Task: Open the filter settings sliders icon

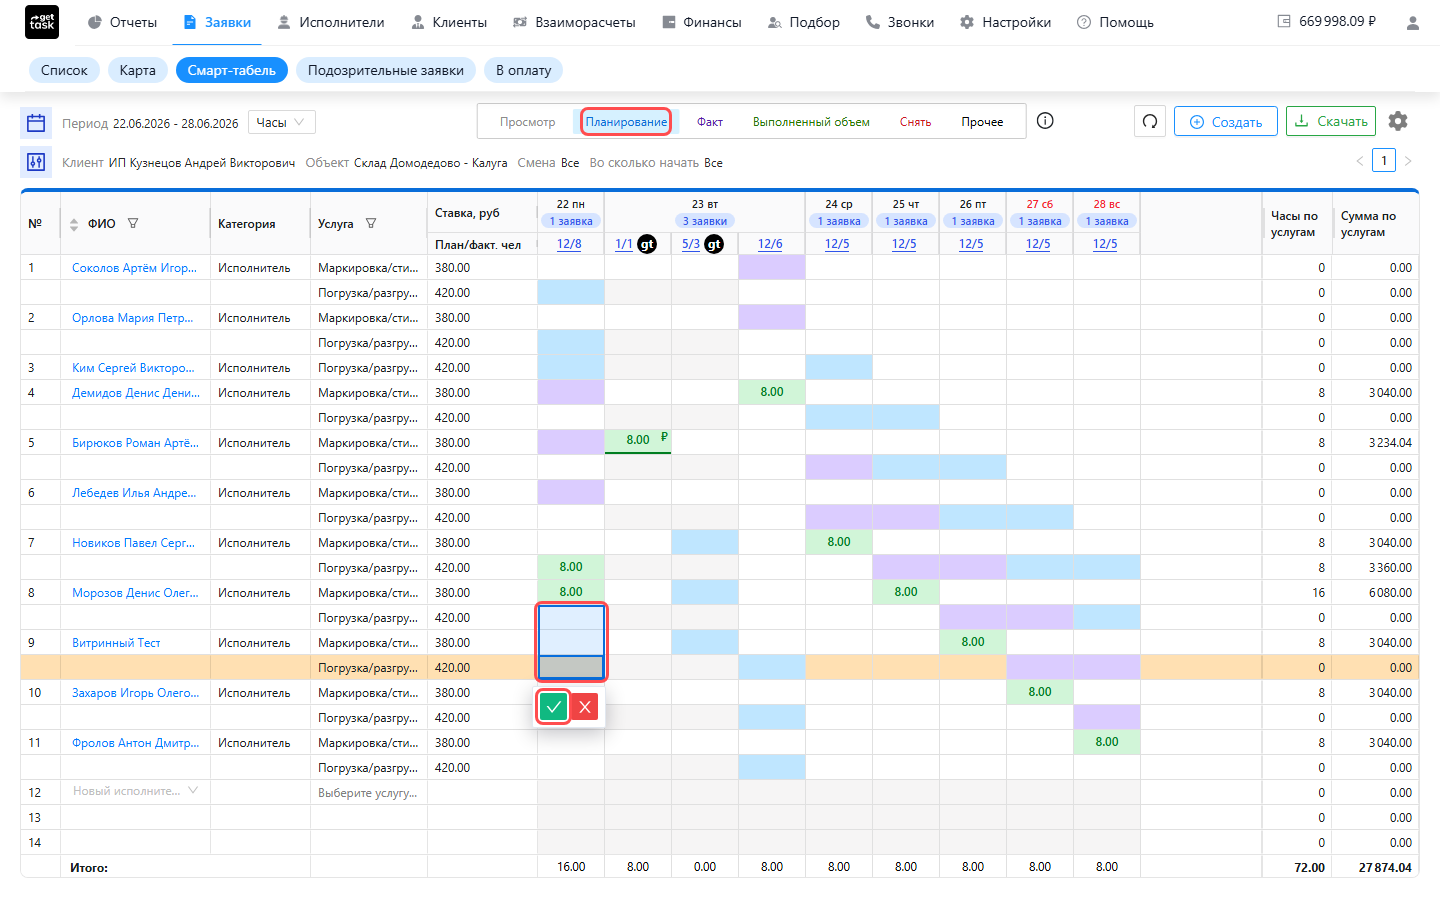Action: (x=36, y=162)
